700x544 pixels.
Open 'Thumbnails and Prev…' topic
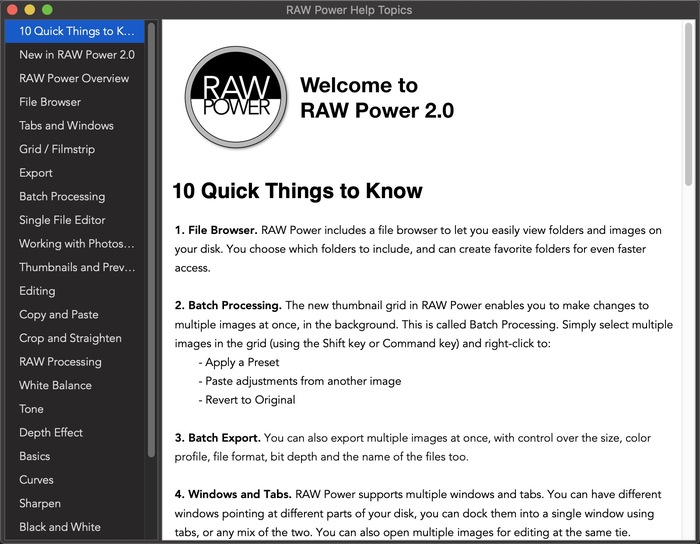[75, 268]
